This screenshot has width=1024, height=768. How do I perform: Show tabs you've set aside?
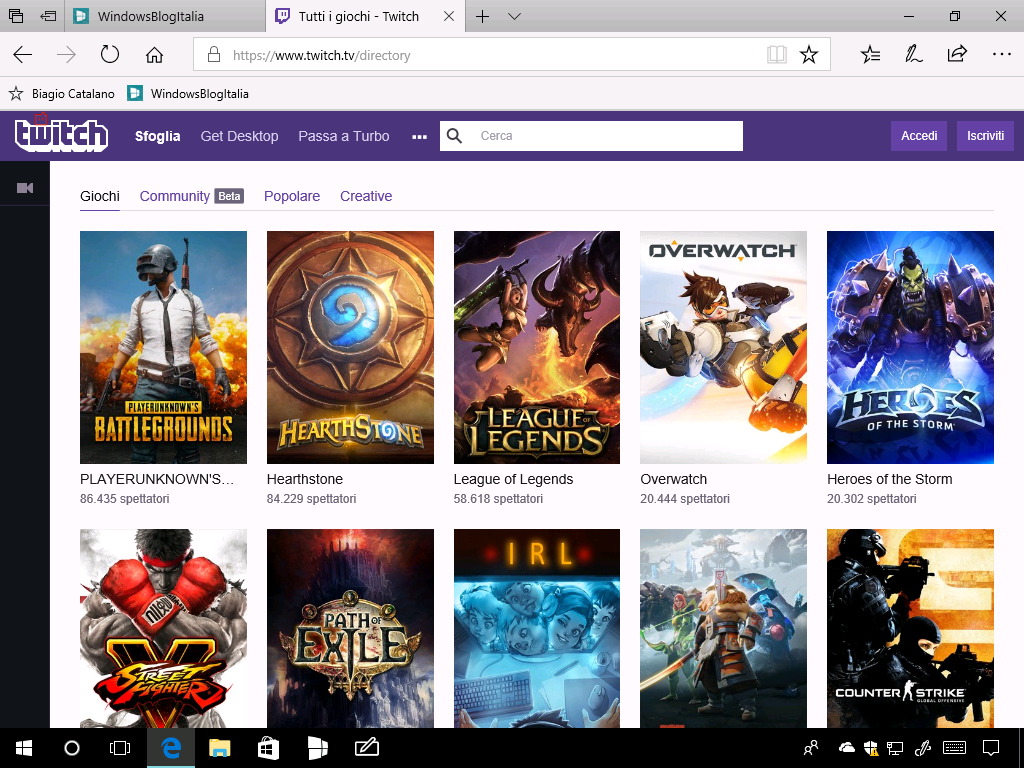(16, 16)
